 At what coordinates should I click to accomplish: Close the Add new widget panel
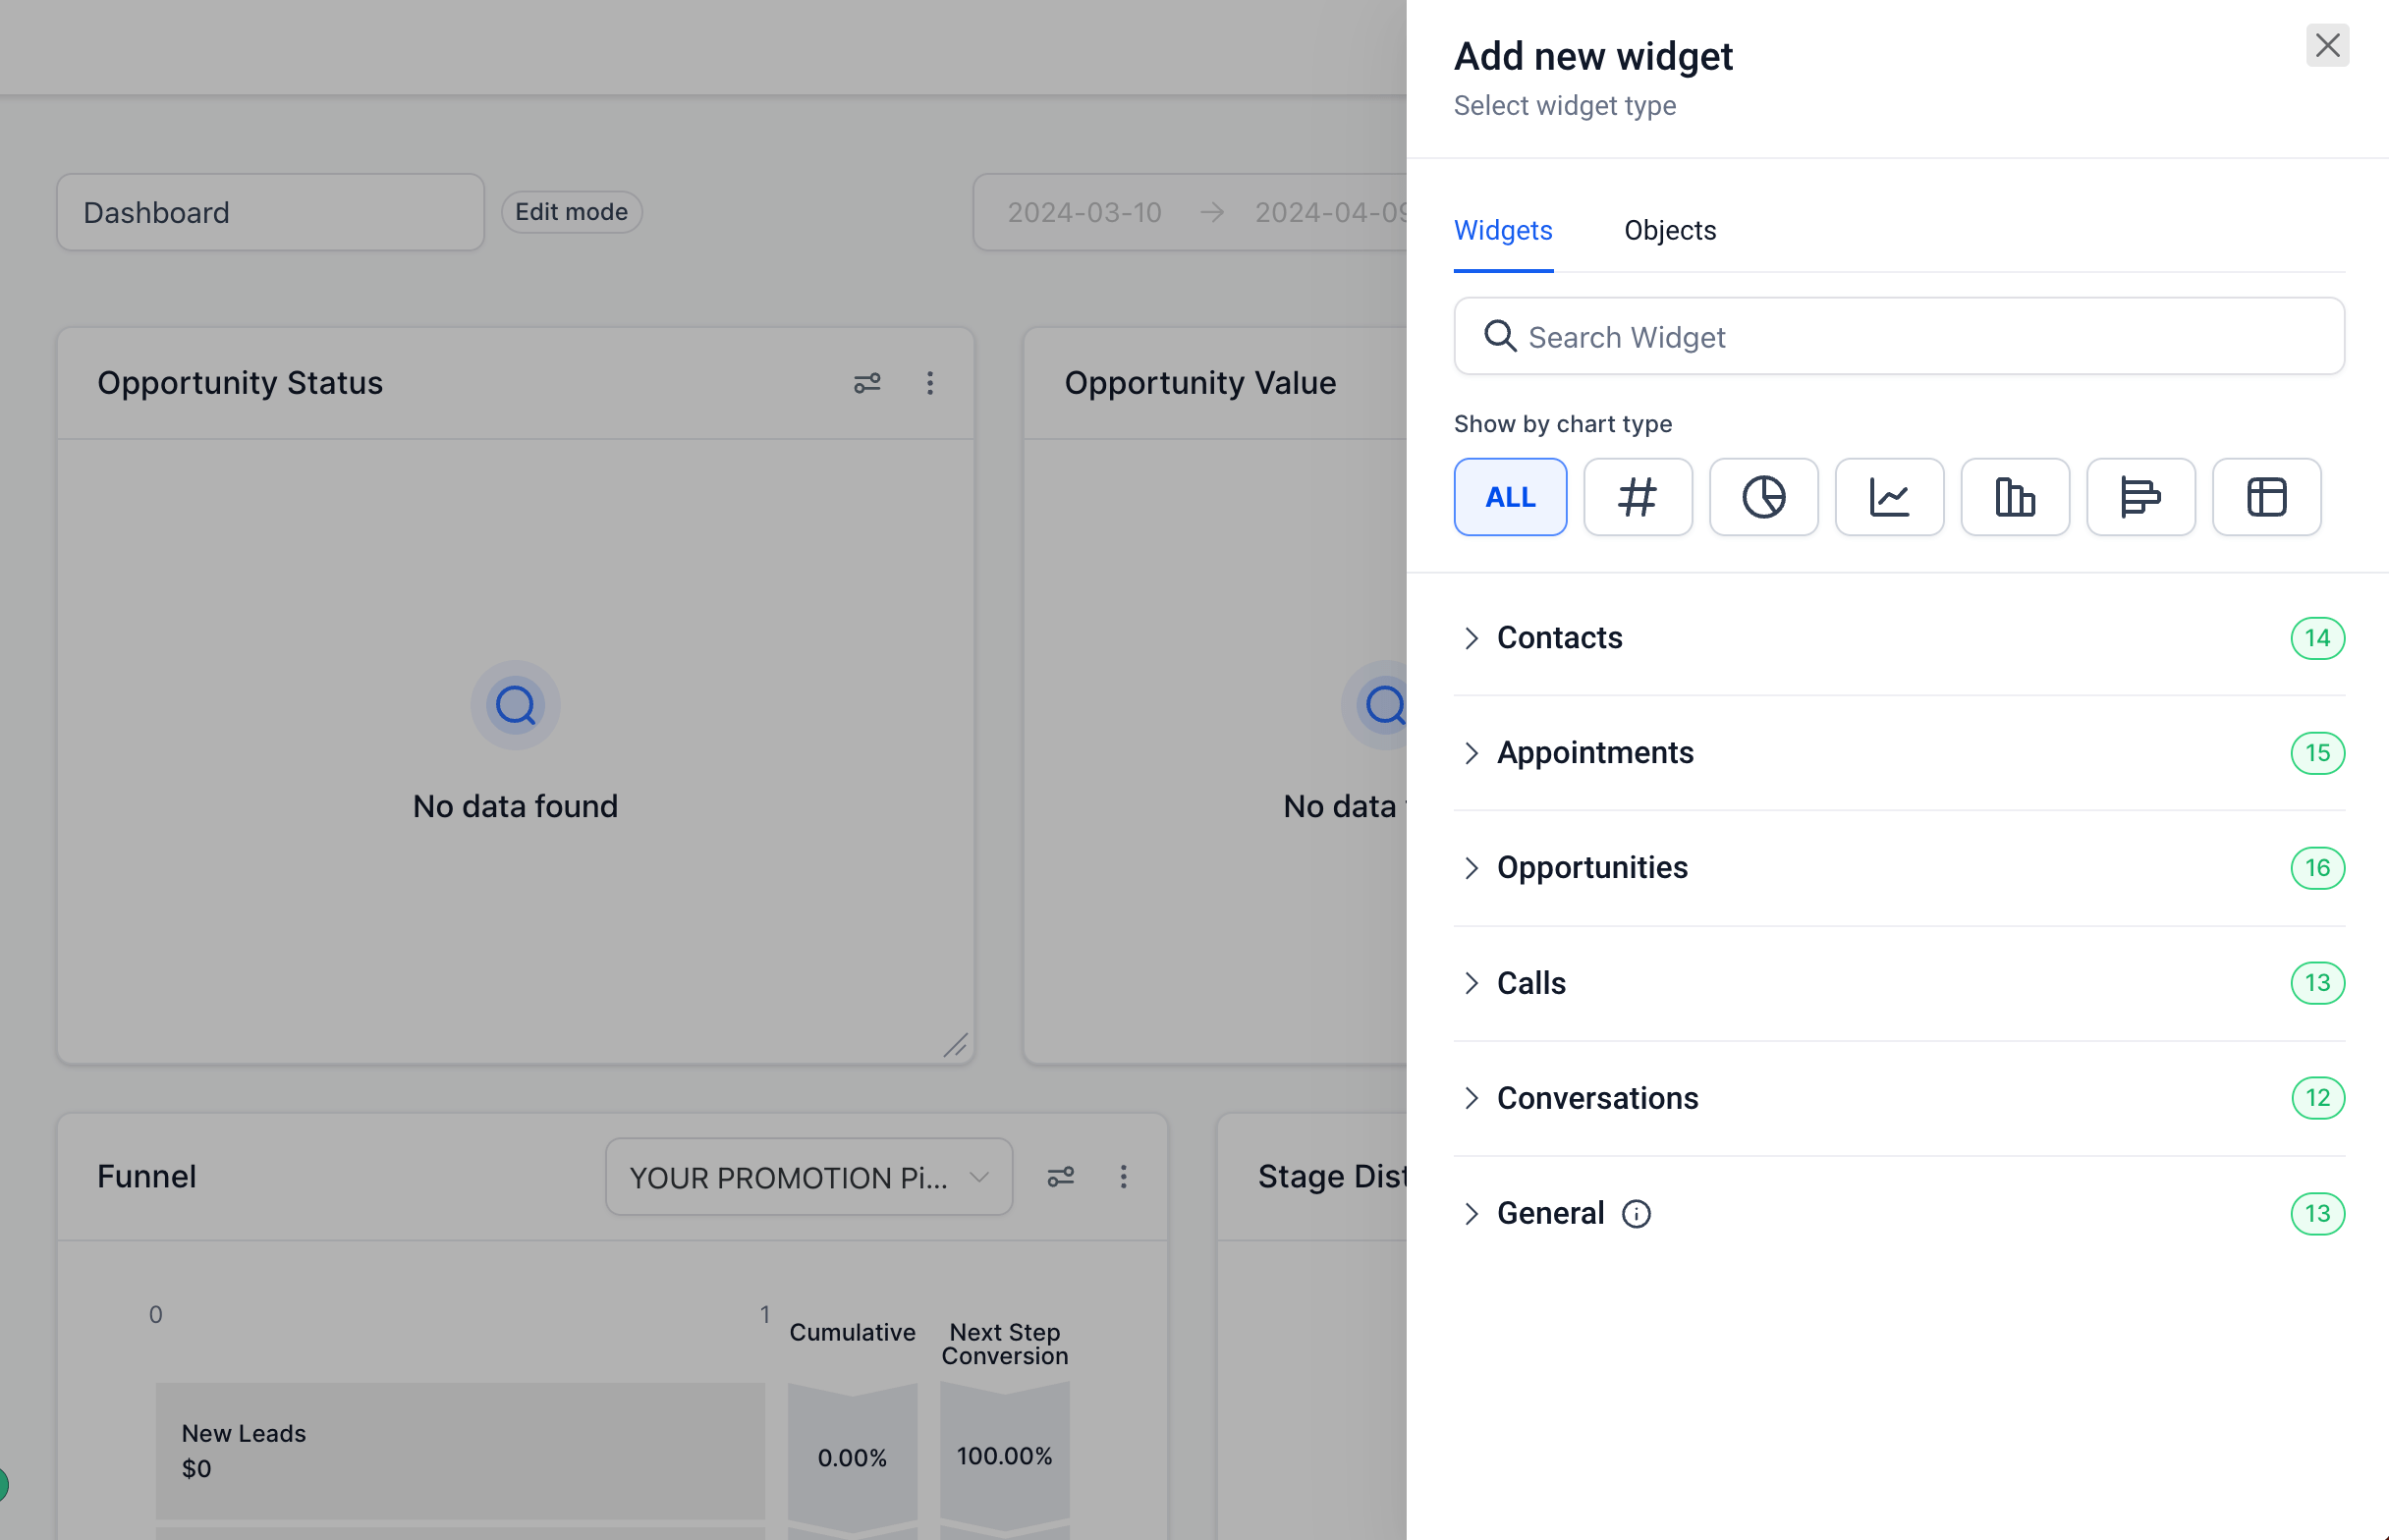click(2326, 45)
